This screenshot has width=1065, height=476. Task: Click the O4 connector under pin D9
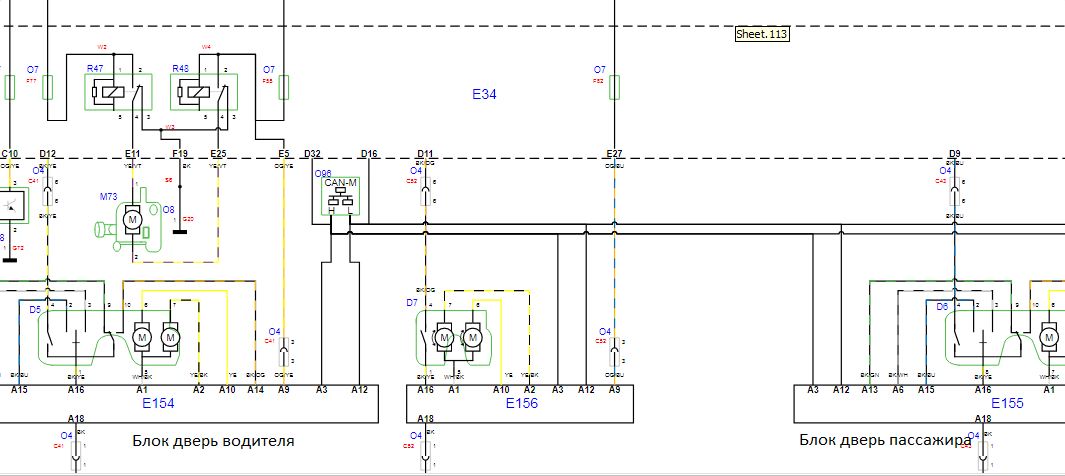955,191
